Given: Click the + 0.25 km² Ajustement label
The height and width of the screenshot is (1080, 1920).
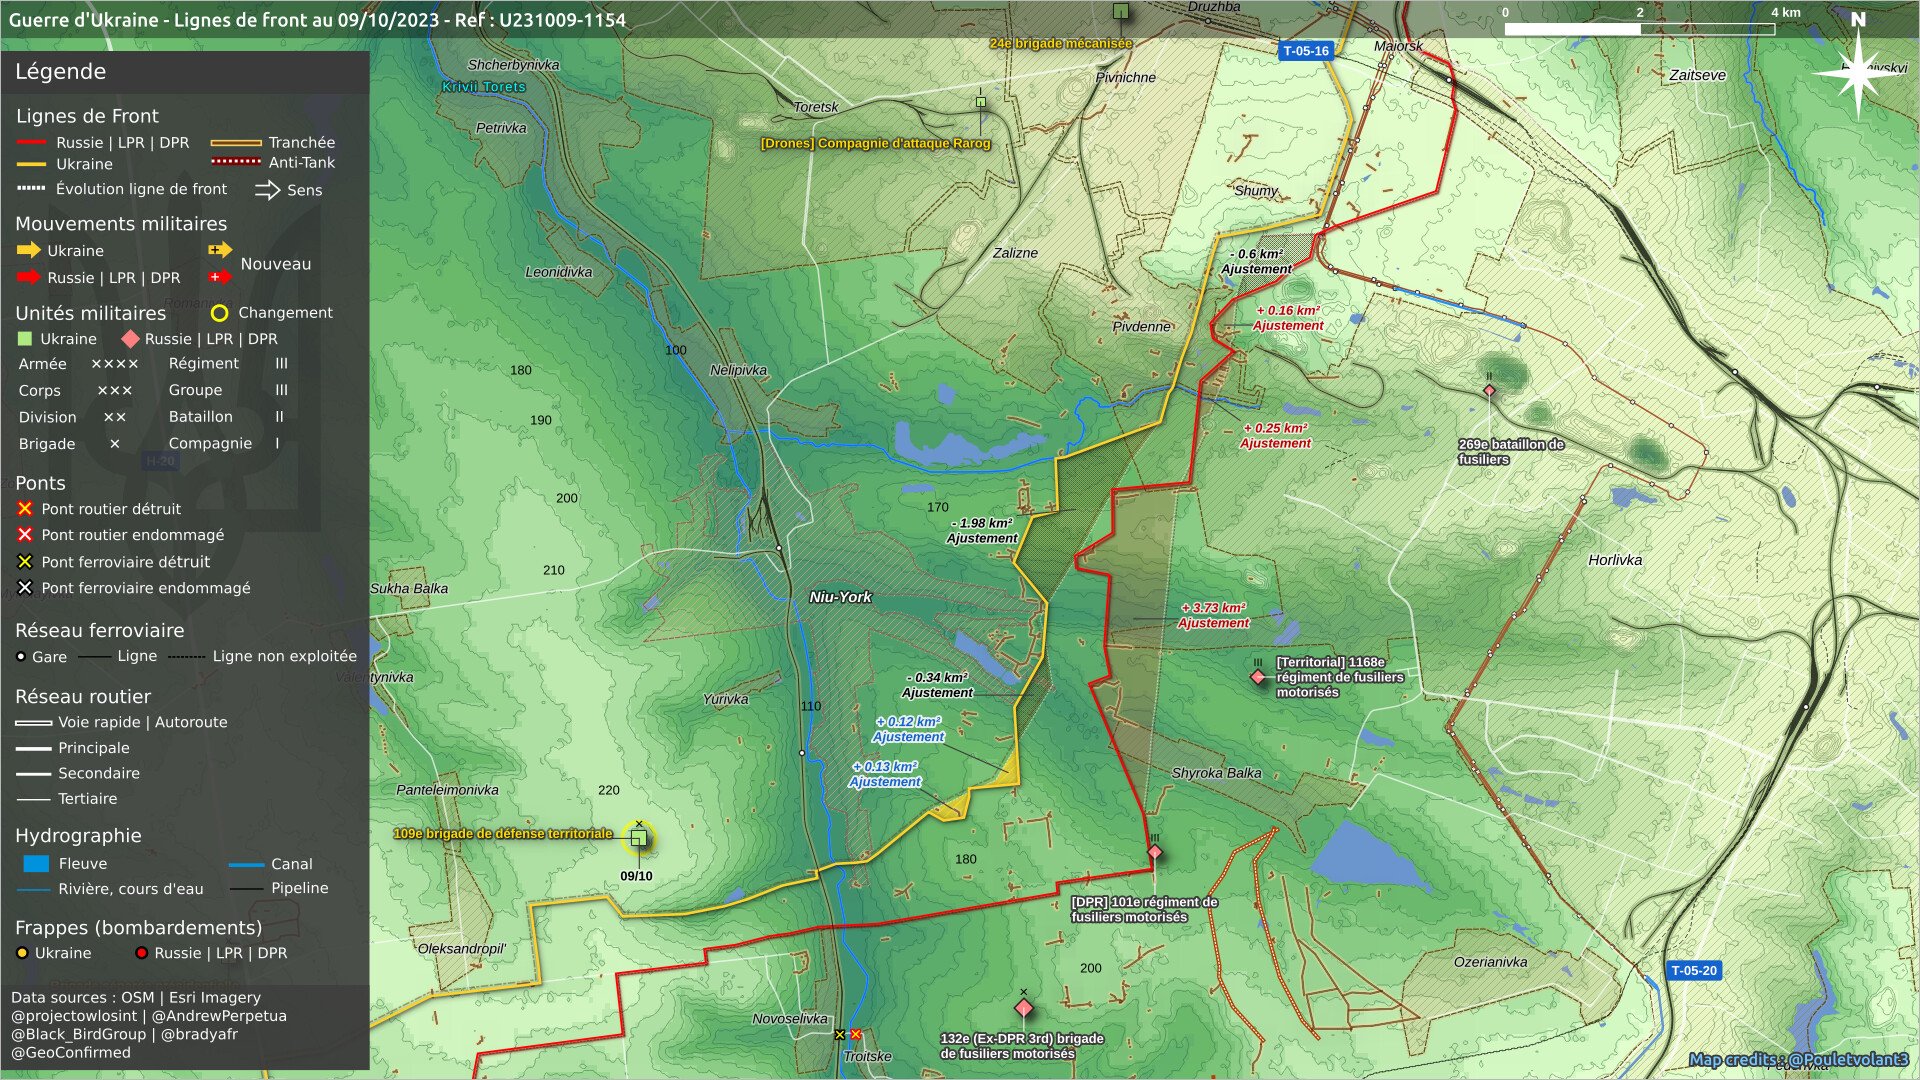Looking at the screenshot, I should 1275,435.
